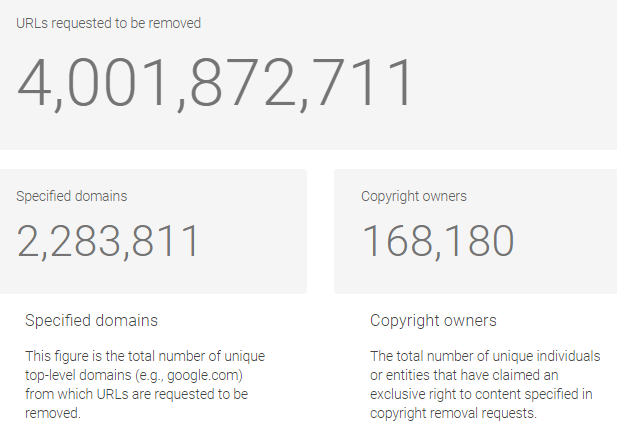Click the Copyright owners gray card
Screen dimensions: 617x437
click(475, 232)
